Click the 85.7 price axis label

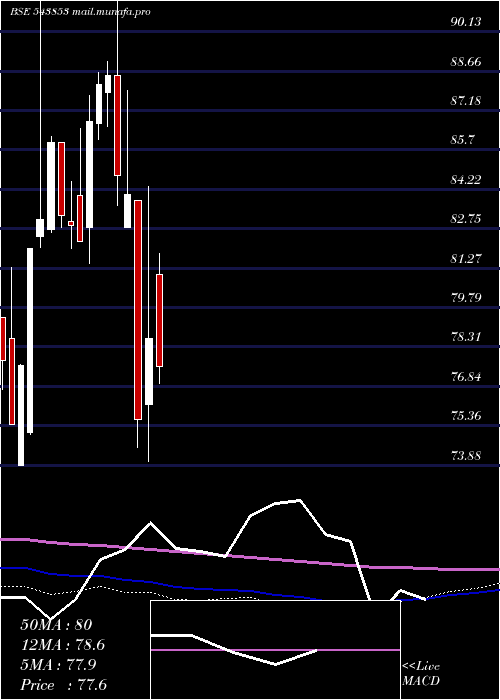click(462, 140)
